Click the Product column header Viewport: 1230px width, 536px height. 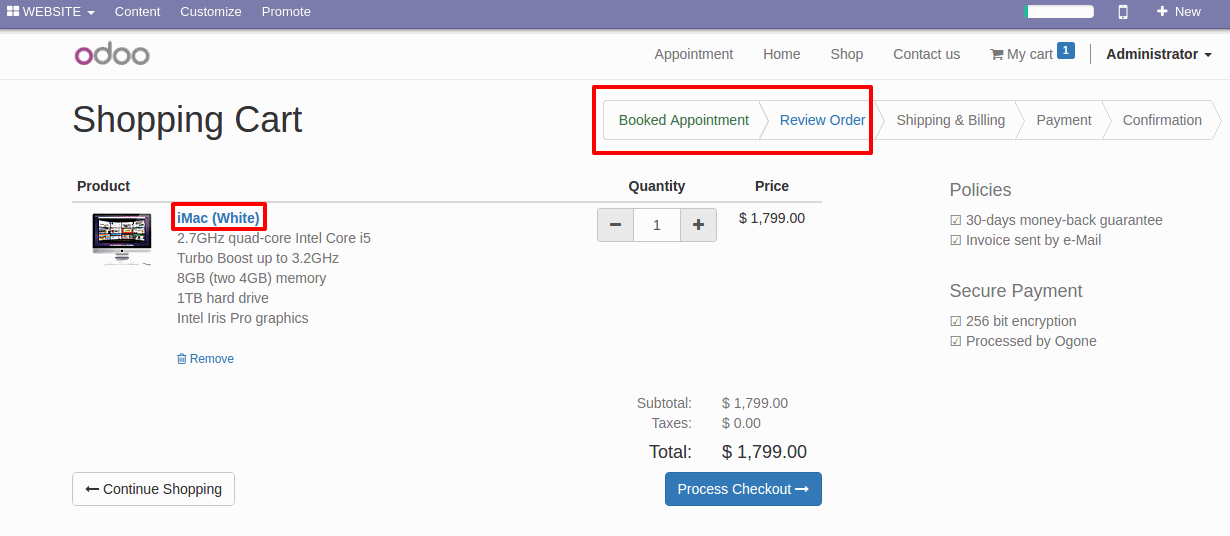pyautogui.click(x=104, y=186)
